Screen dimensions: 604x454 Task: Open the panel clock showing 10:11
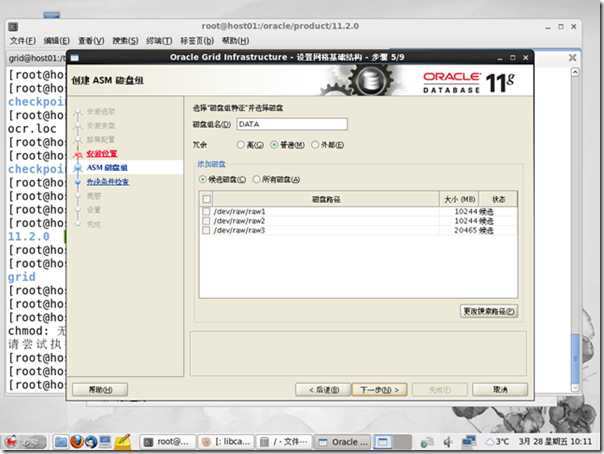555,442
